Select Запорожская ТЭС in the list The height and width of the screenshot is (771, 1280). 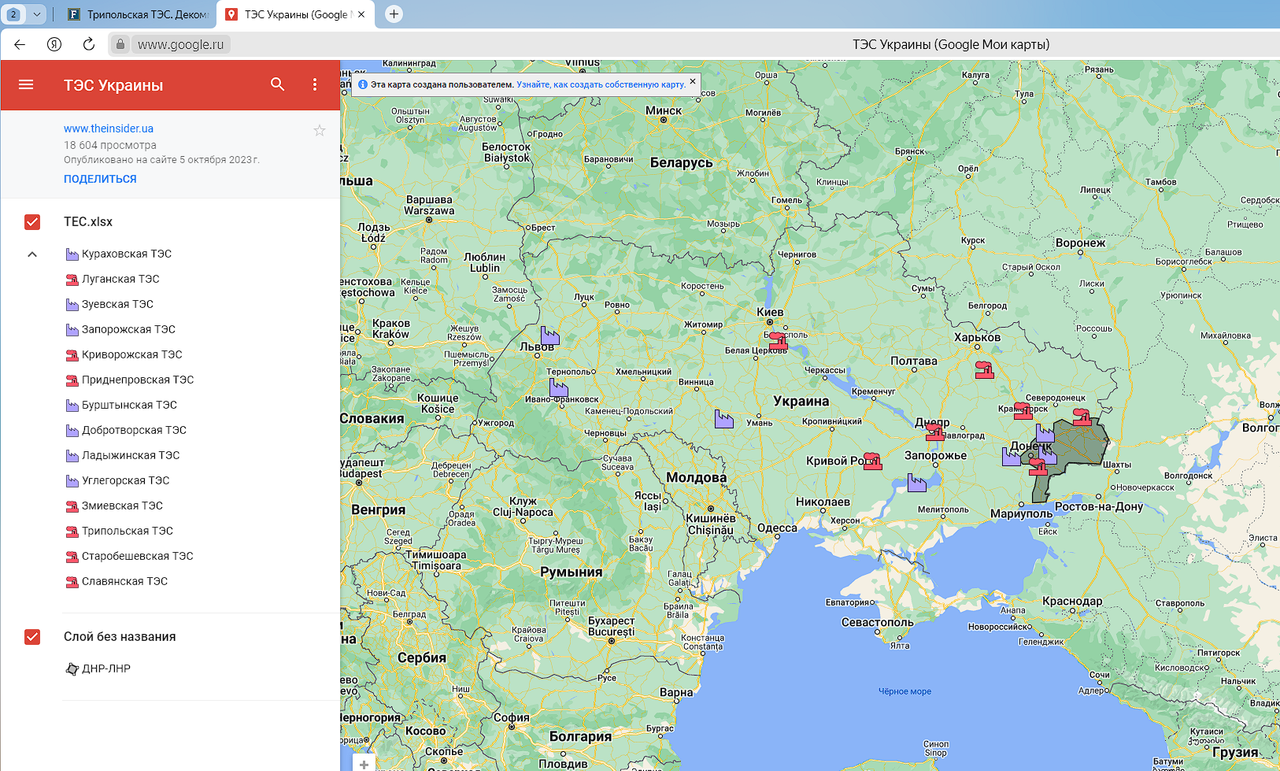coord(121,329)
